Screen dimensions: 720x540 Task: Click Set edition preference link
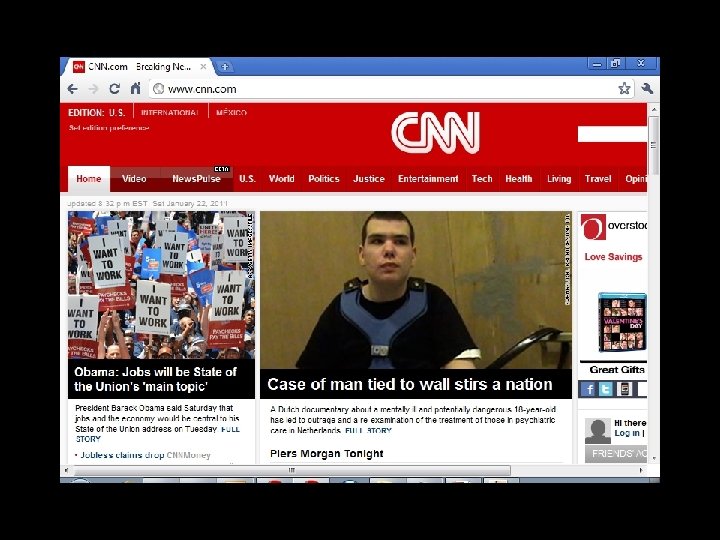(x=109, y=128)
